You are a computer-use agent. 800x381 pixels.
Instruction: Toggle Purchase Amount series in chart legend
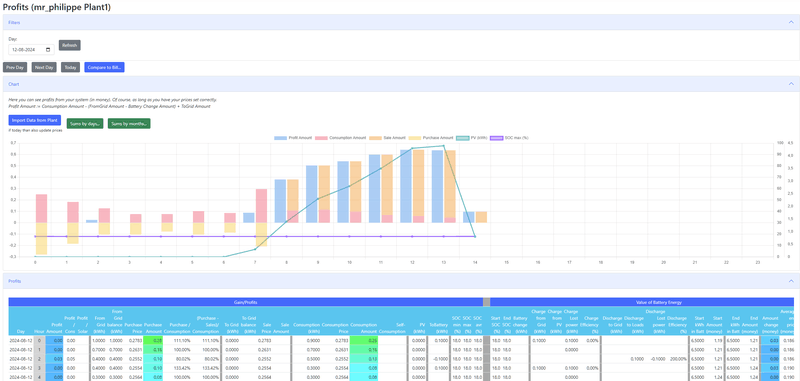(431, 138)
